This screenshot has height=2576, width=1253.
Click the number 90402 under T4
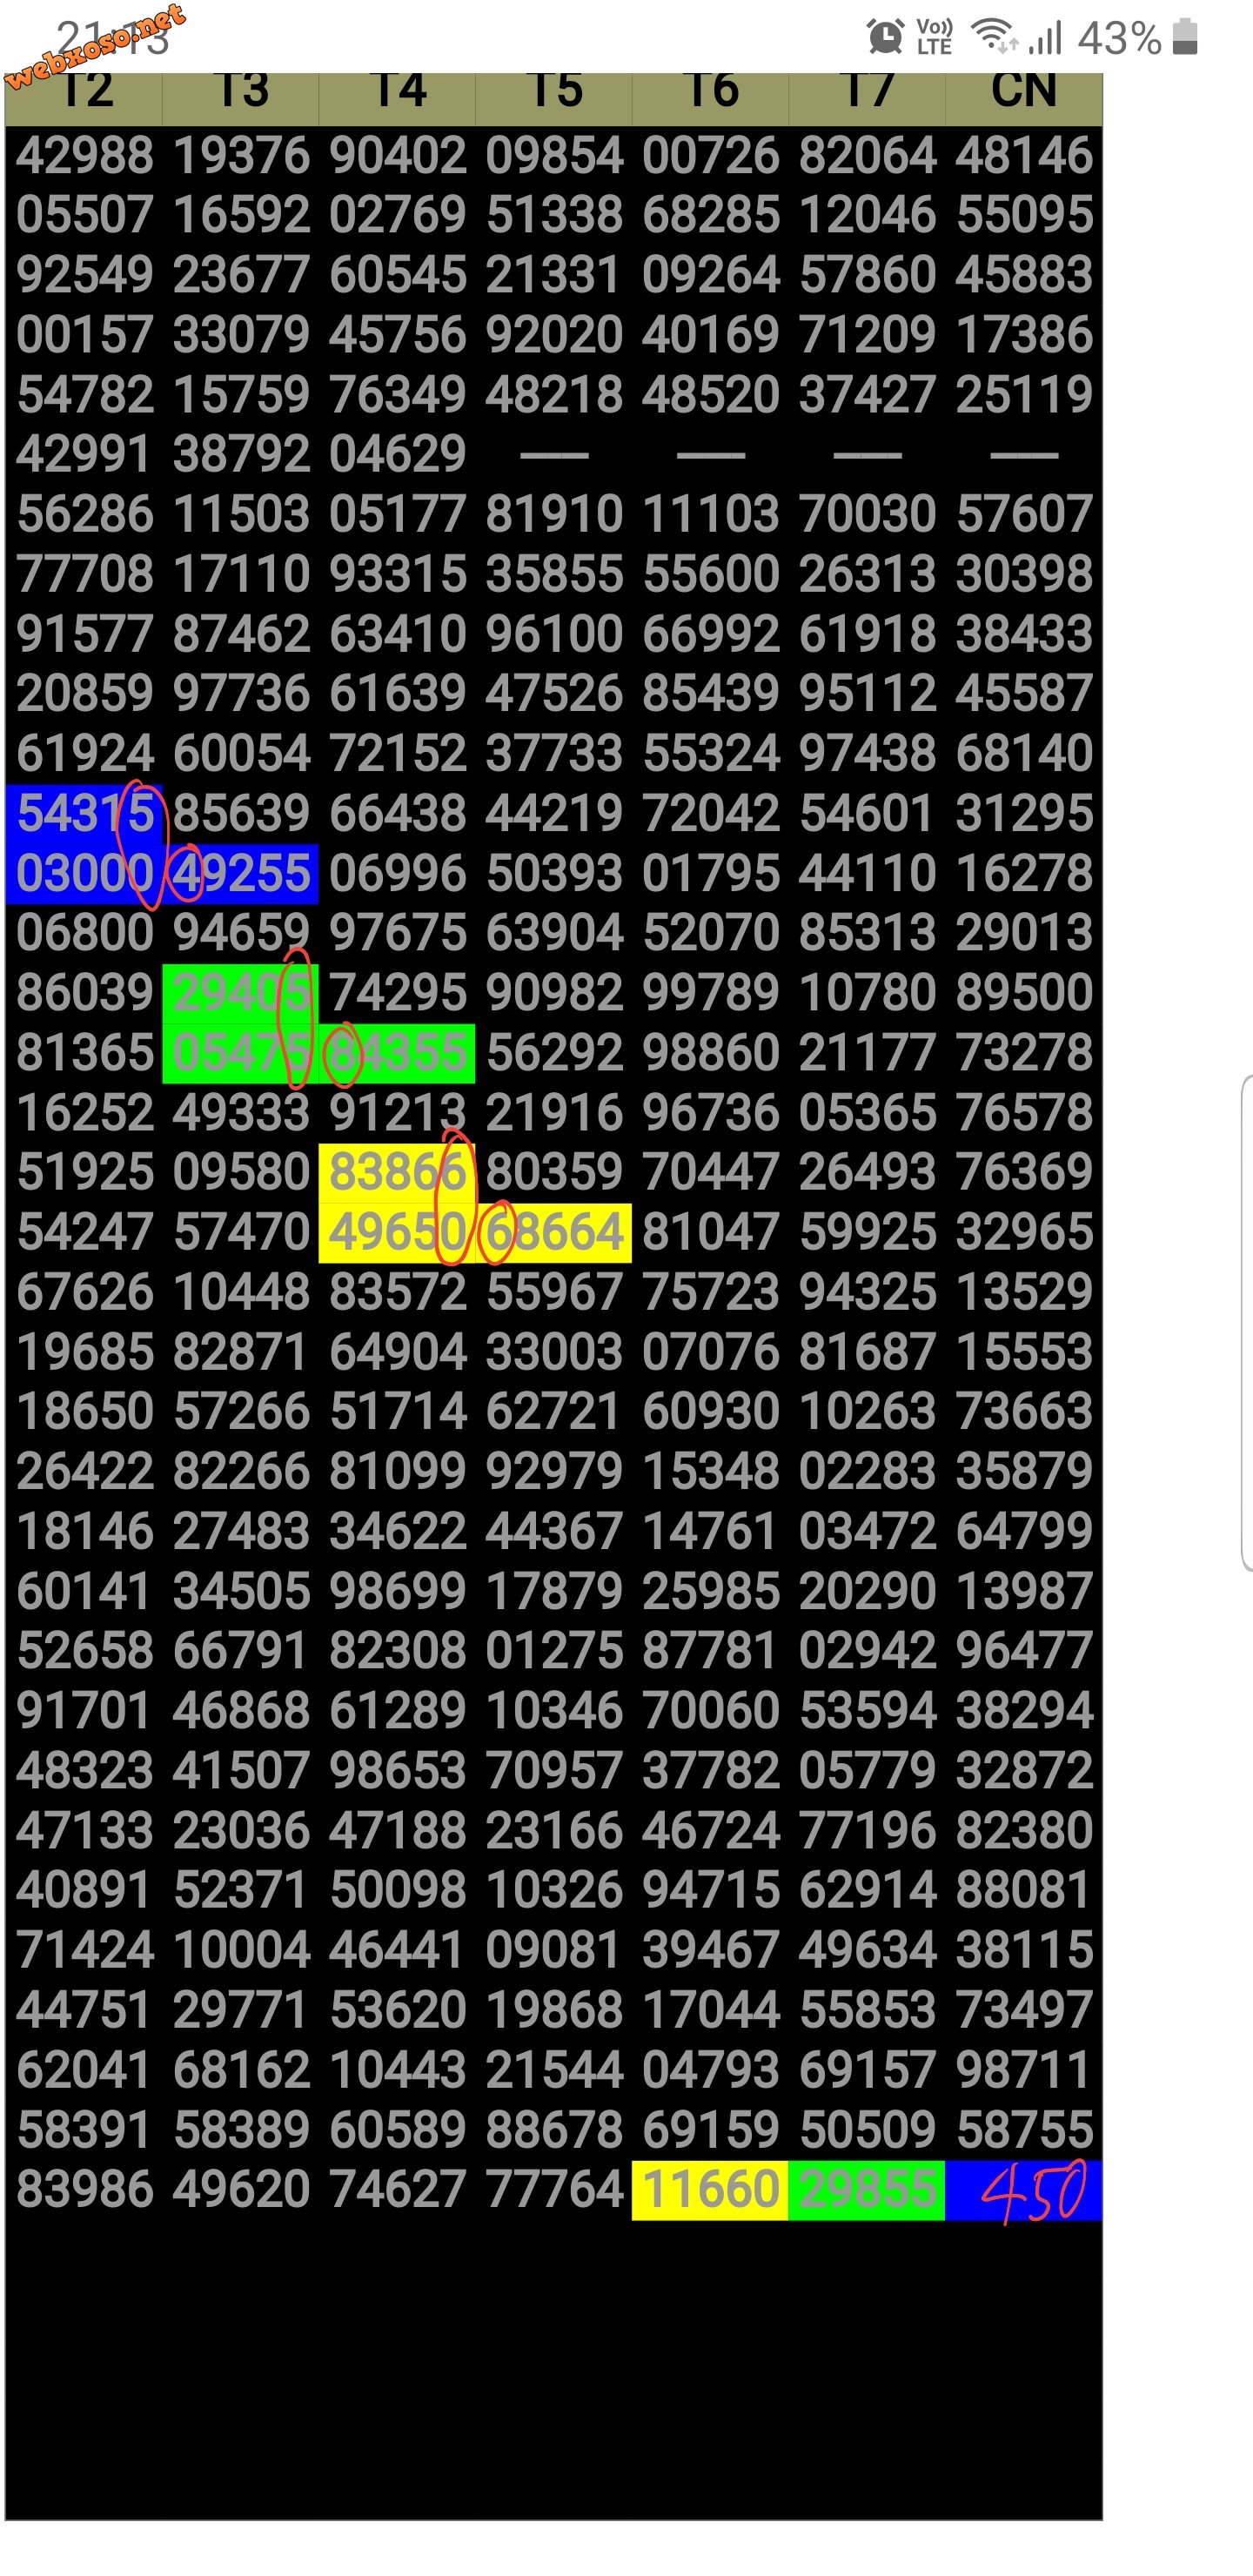coord(397,156)
